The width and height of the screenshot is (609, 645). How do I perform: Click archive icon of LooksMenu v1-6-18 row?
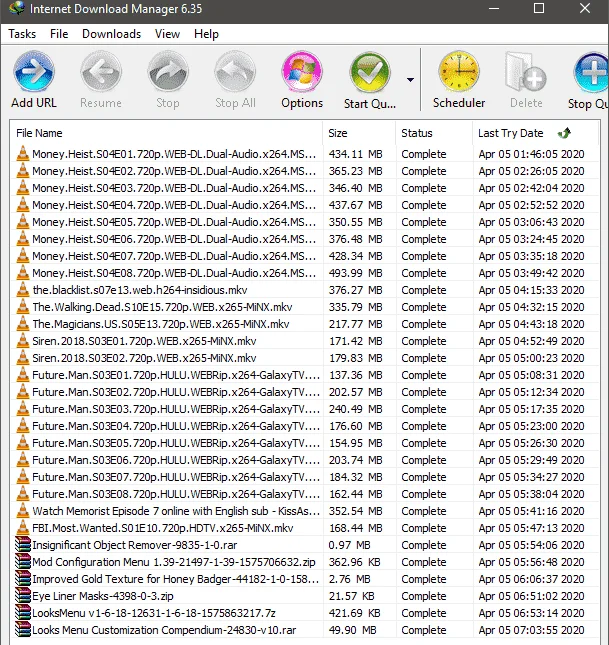tap(23, 613)
